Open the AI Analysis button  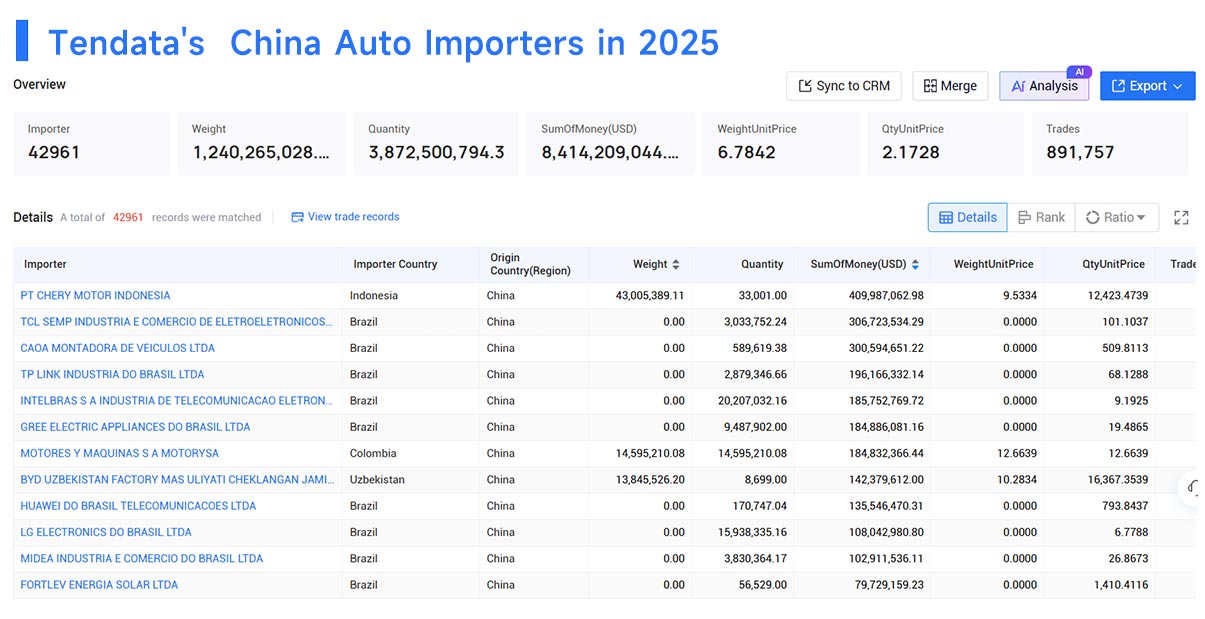coord(1044,86)
